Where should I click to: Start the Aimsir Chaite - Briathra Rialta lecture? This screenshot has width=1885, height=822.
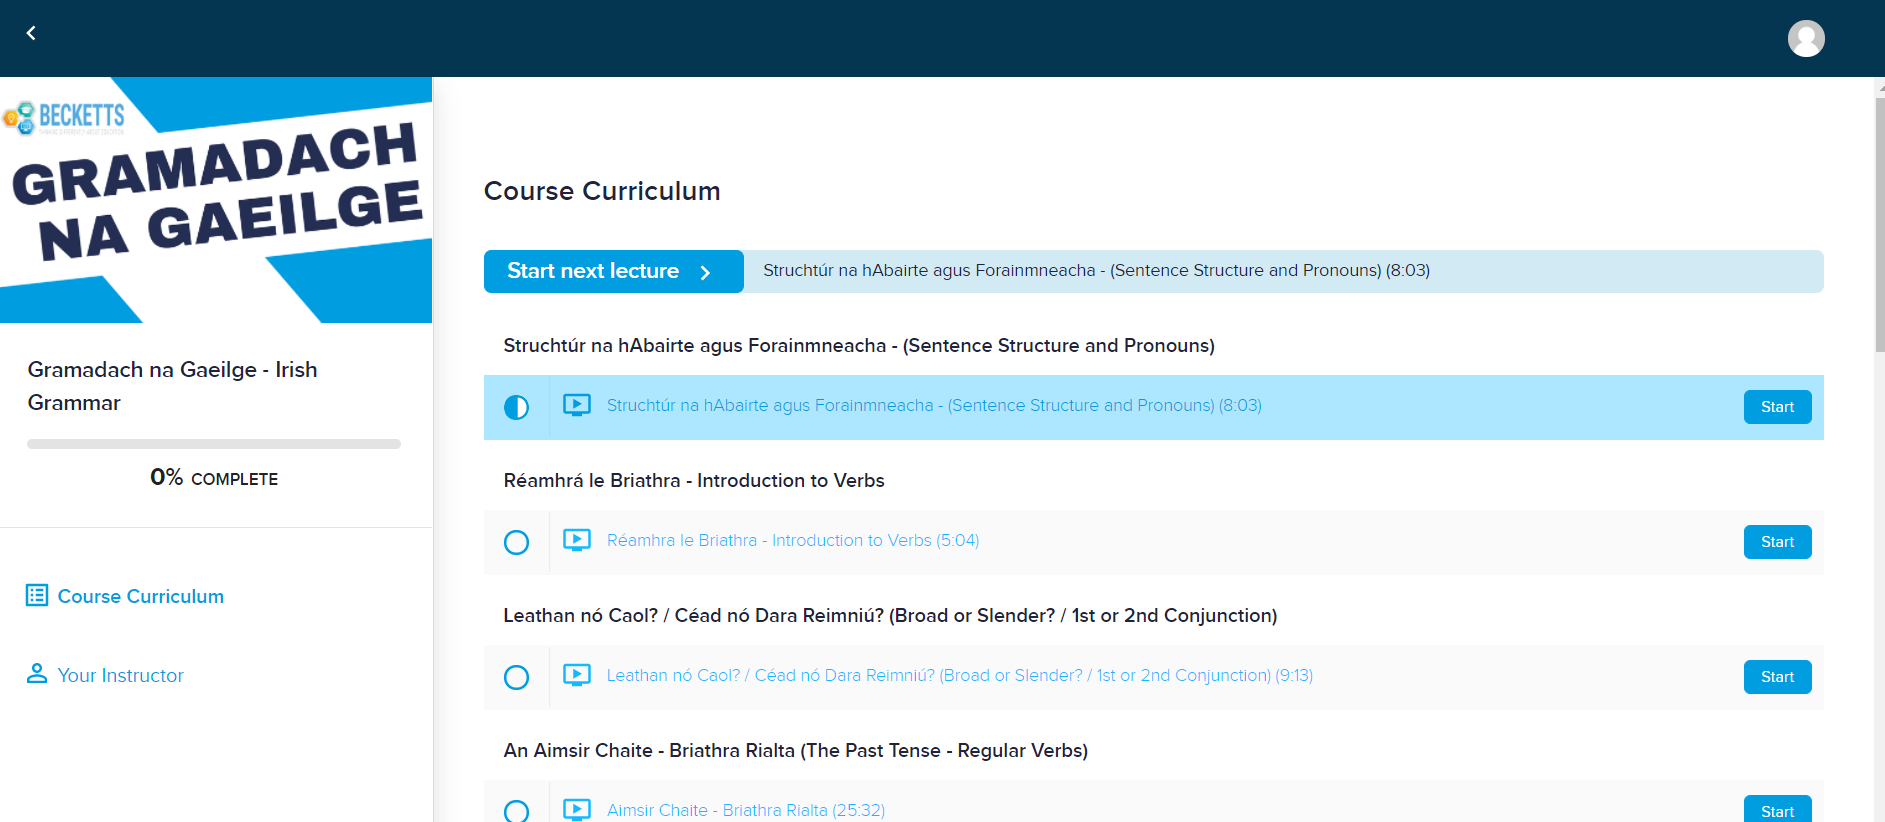[x=1777, y=809]
